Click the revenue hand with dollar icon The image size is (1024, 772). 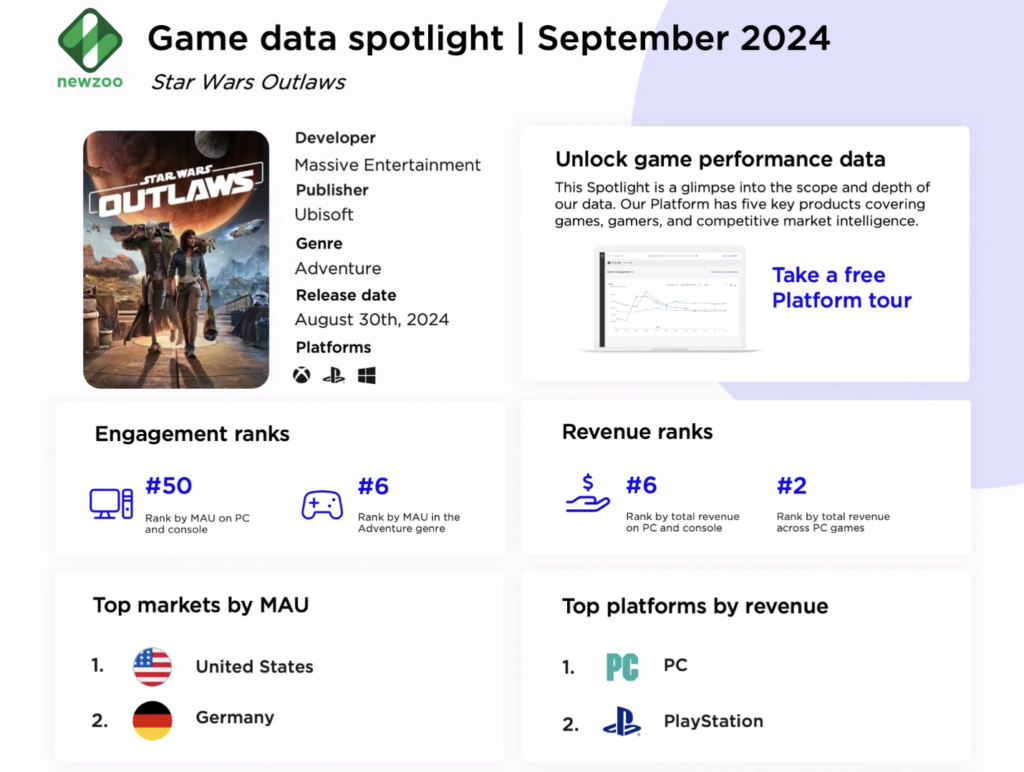[x=587, y=494]
